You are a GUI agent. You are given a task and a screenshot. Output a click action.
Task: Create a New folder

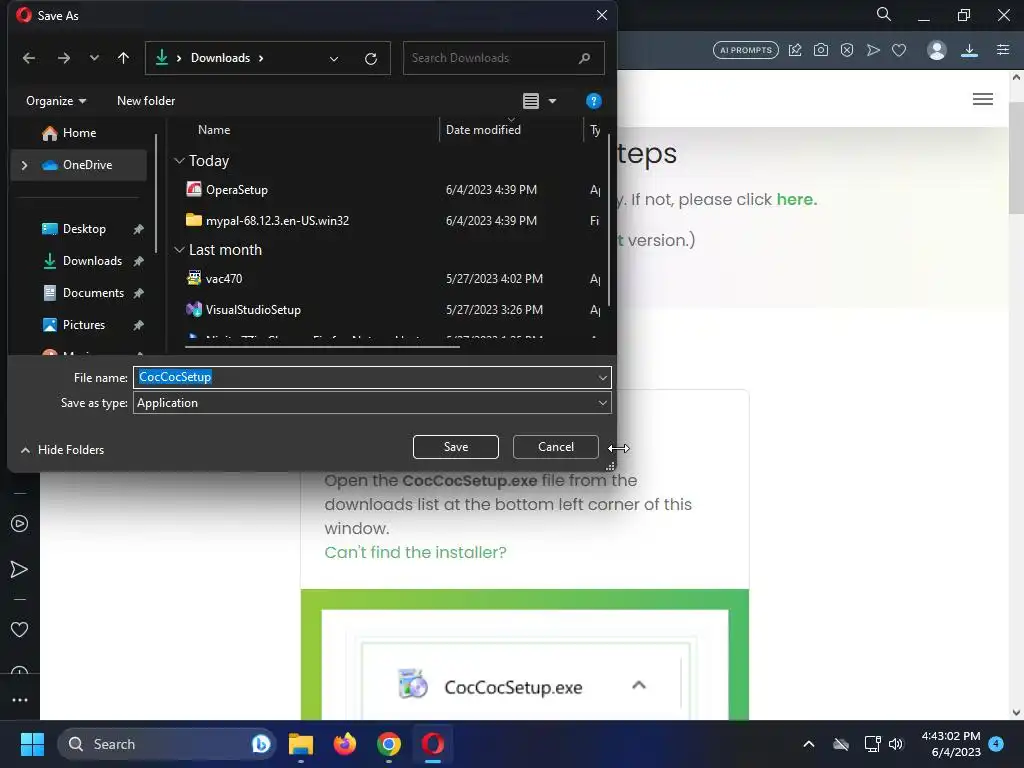(146, 101)
